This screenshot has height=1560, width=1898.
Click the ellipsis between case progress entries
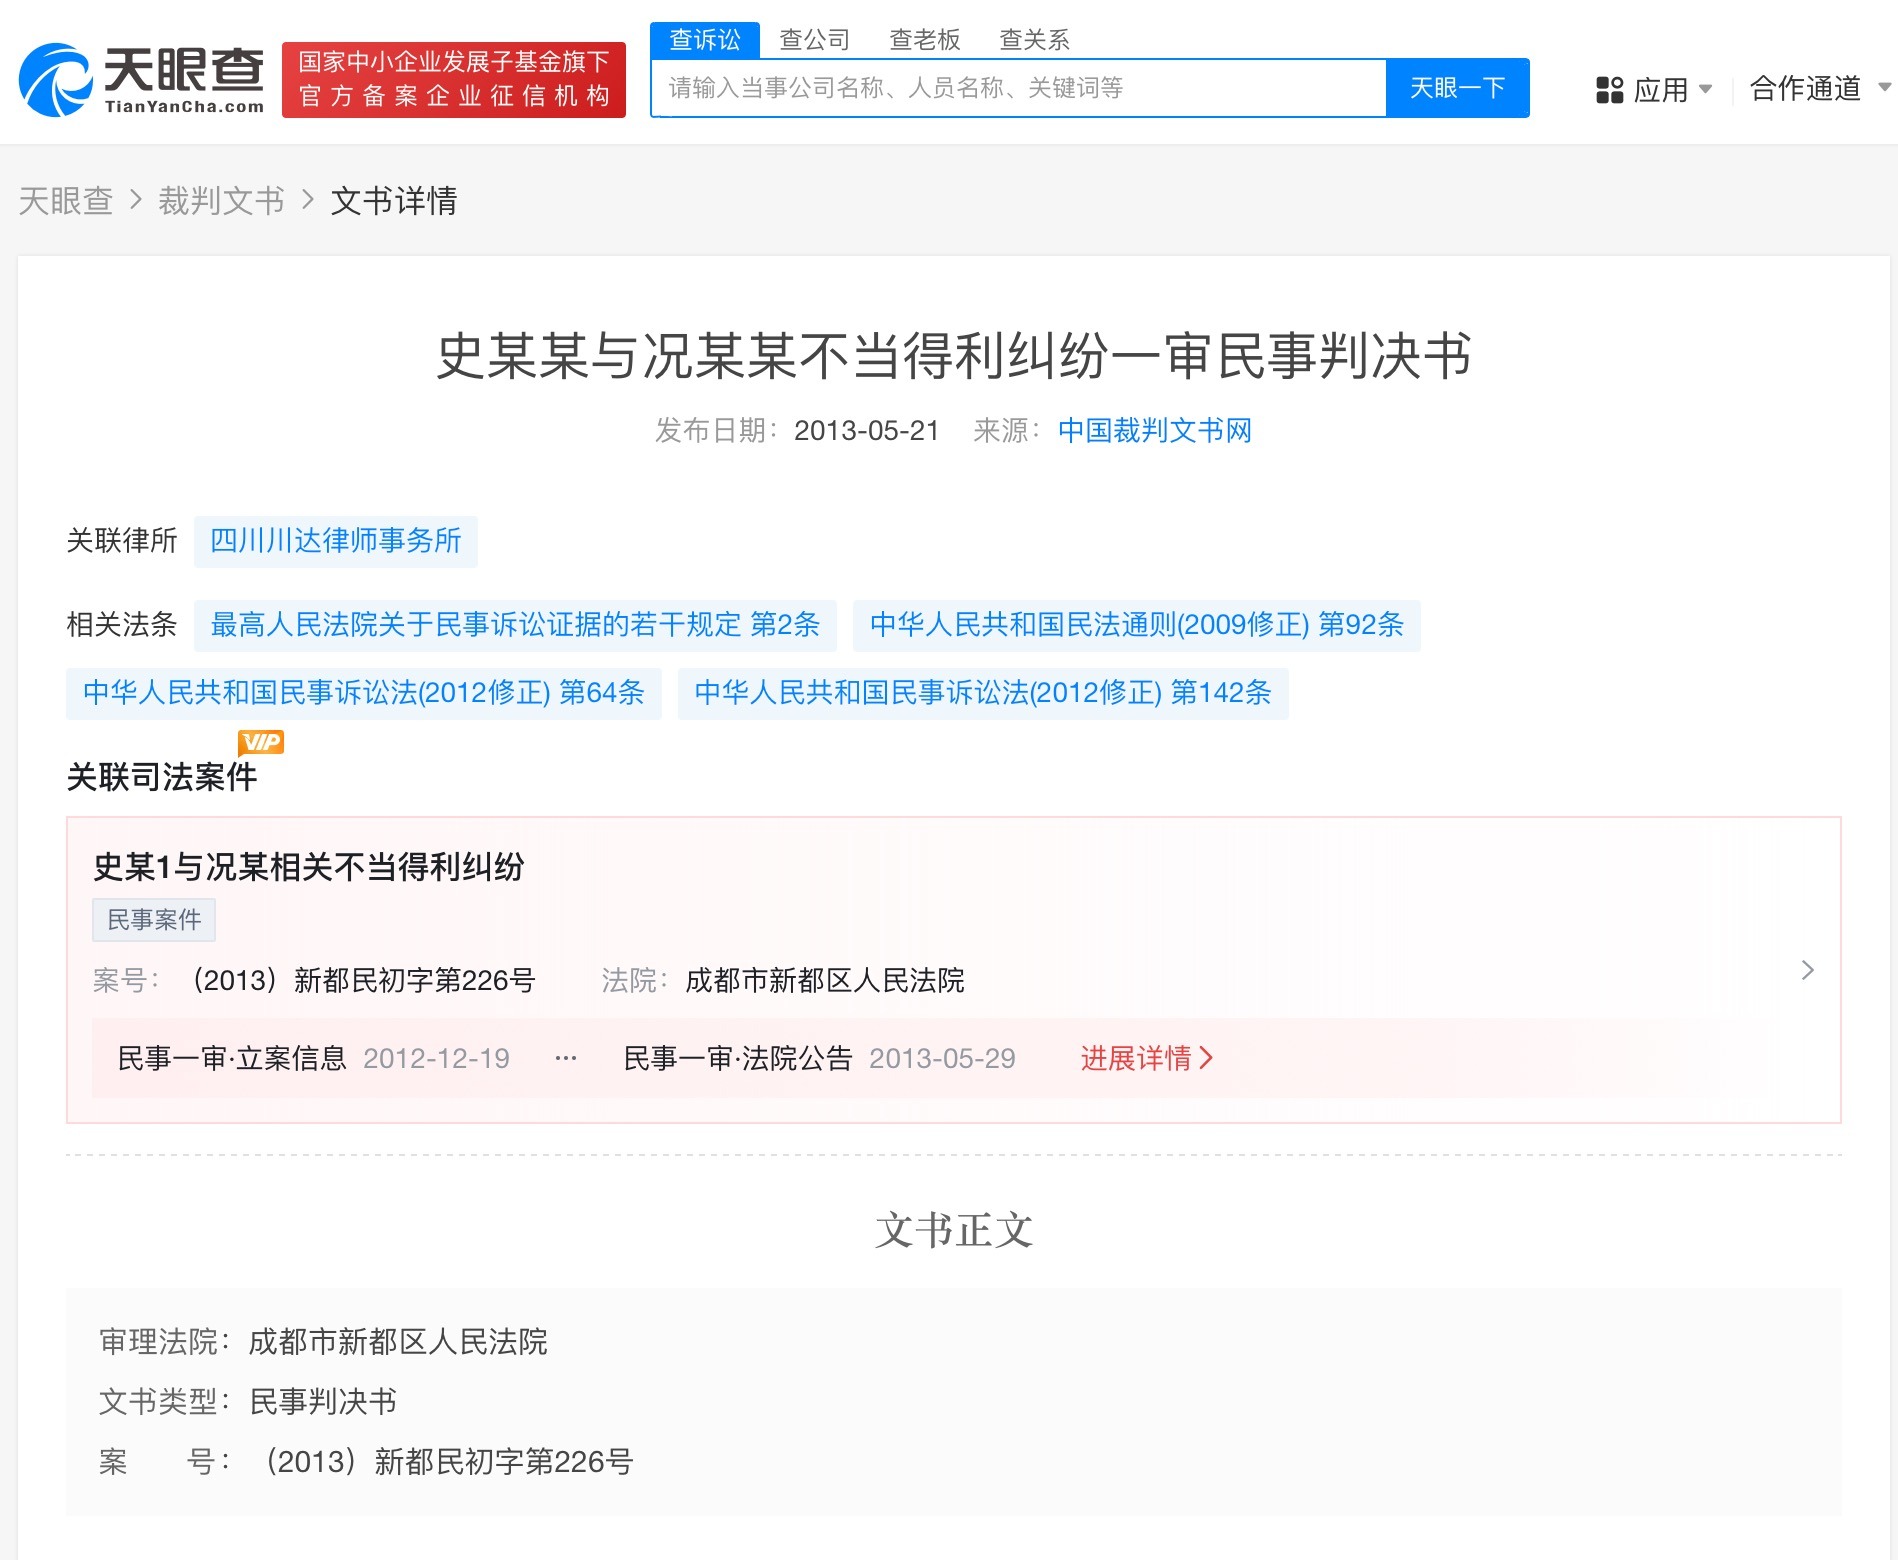point(566,1058)
